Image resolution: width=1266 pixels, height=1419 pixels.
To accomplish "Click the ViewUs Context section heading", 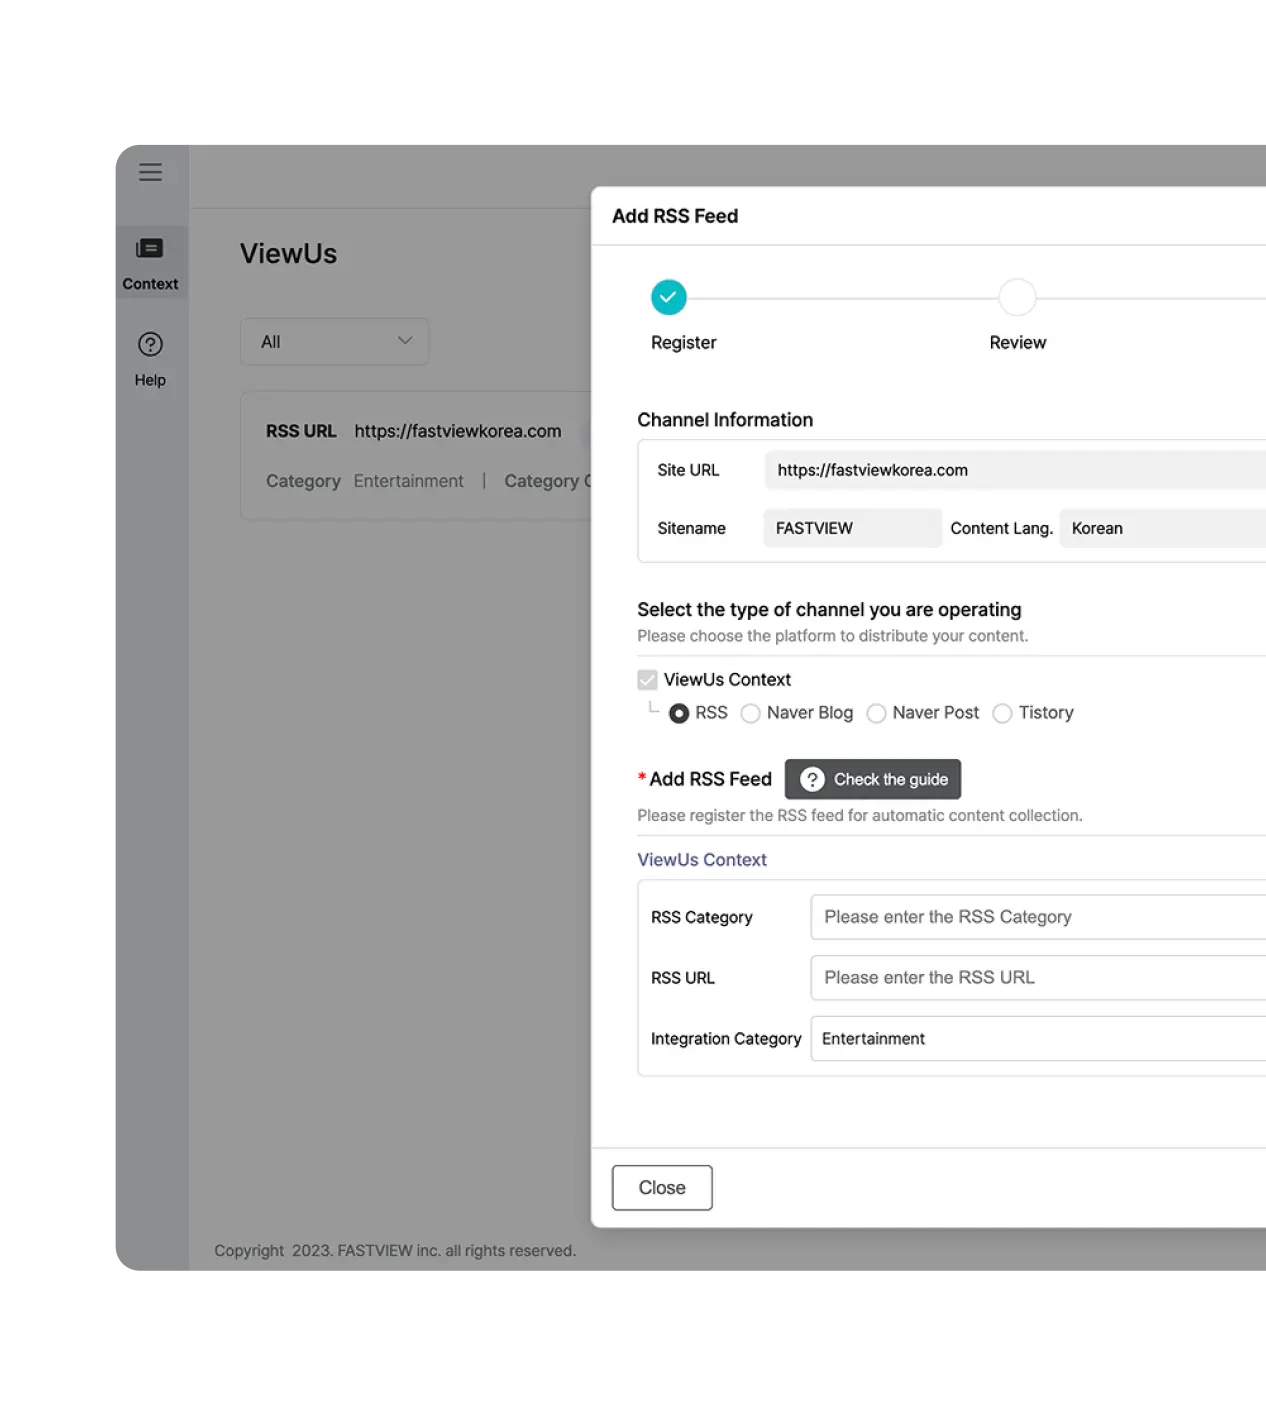I will pyautogui.click(x=702, y=860).
